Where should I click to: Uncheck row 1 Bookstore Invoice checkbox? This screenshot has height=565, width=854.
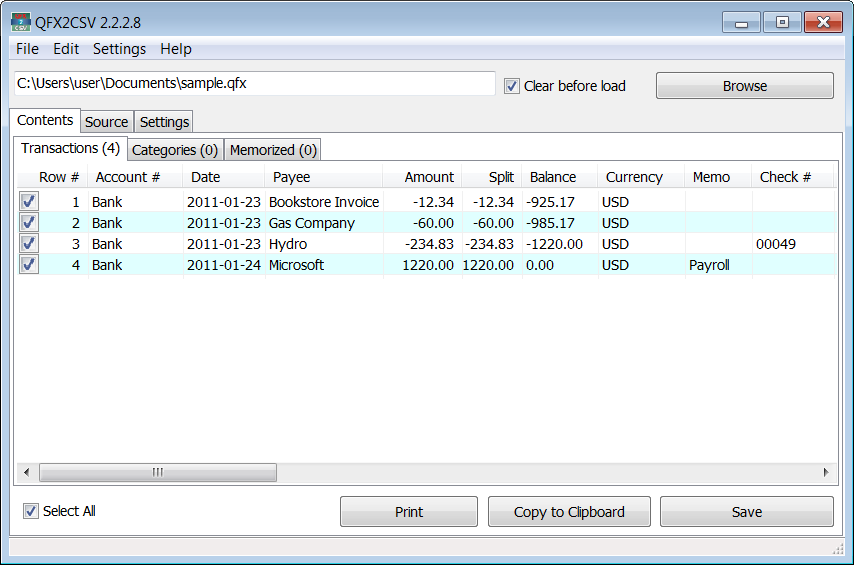tap(29, 202)
